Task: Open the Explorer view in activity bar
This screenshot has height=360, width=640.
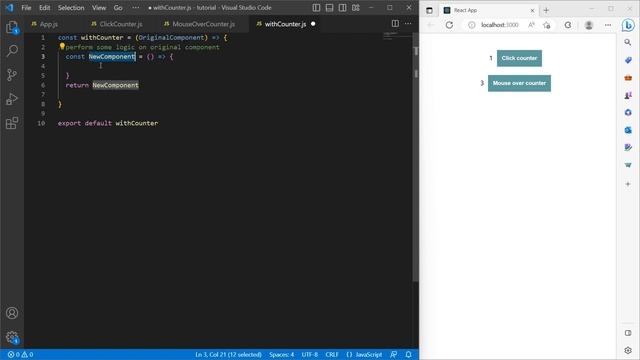Action: click(x=12, y=28)
